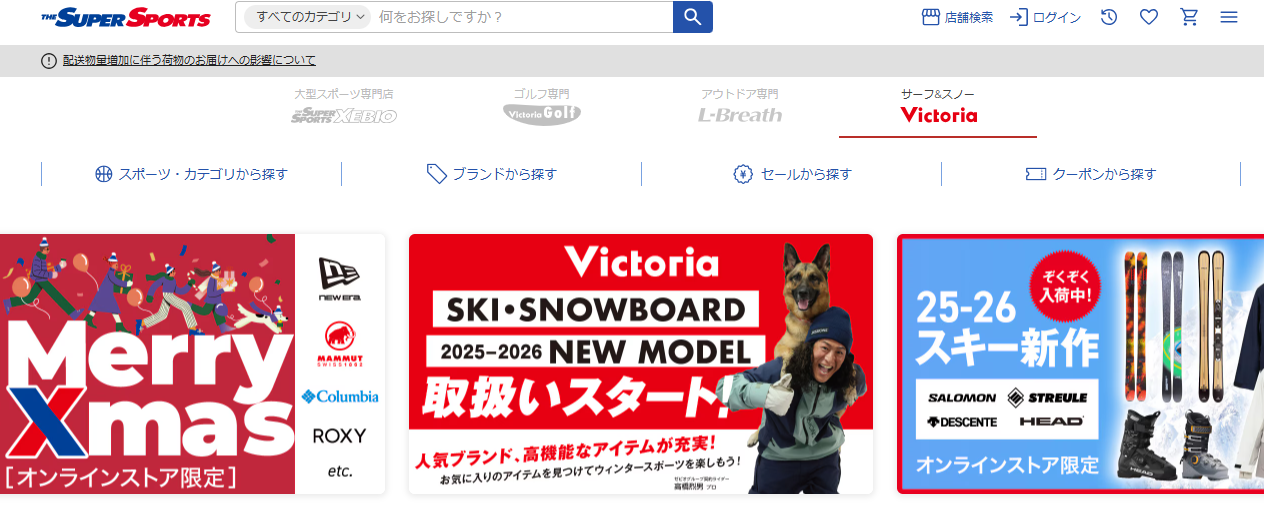1264x506 pixels.
Task: Click The Super Sports logo
Action: click(126, 17)
